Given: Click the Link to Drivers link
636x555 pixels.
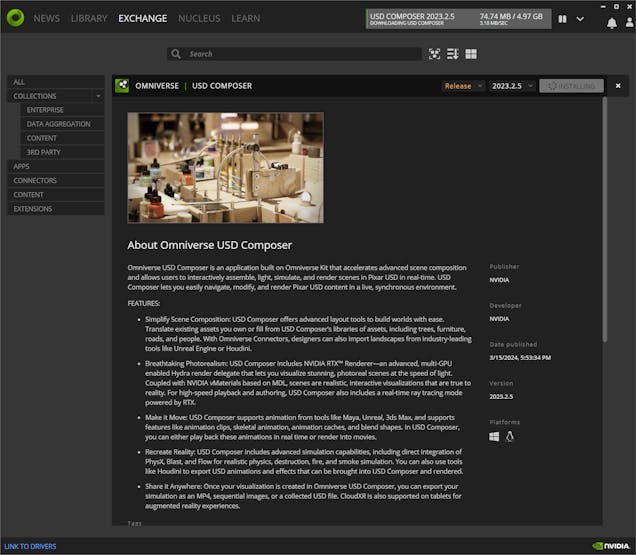Looking at the screenshot, I should 31,547.
